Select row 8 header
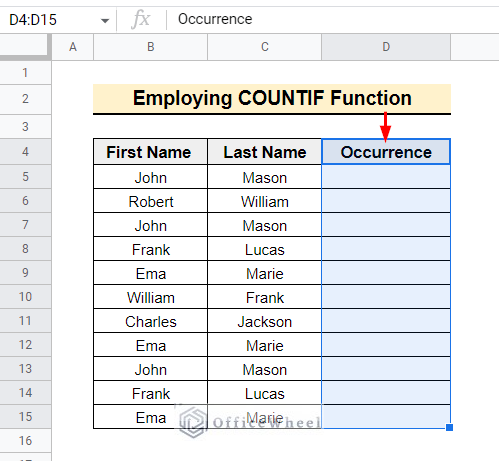 tap(25, 249)
